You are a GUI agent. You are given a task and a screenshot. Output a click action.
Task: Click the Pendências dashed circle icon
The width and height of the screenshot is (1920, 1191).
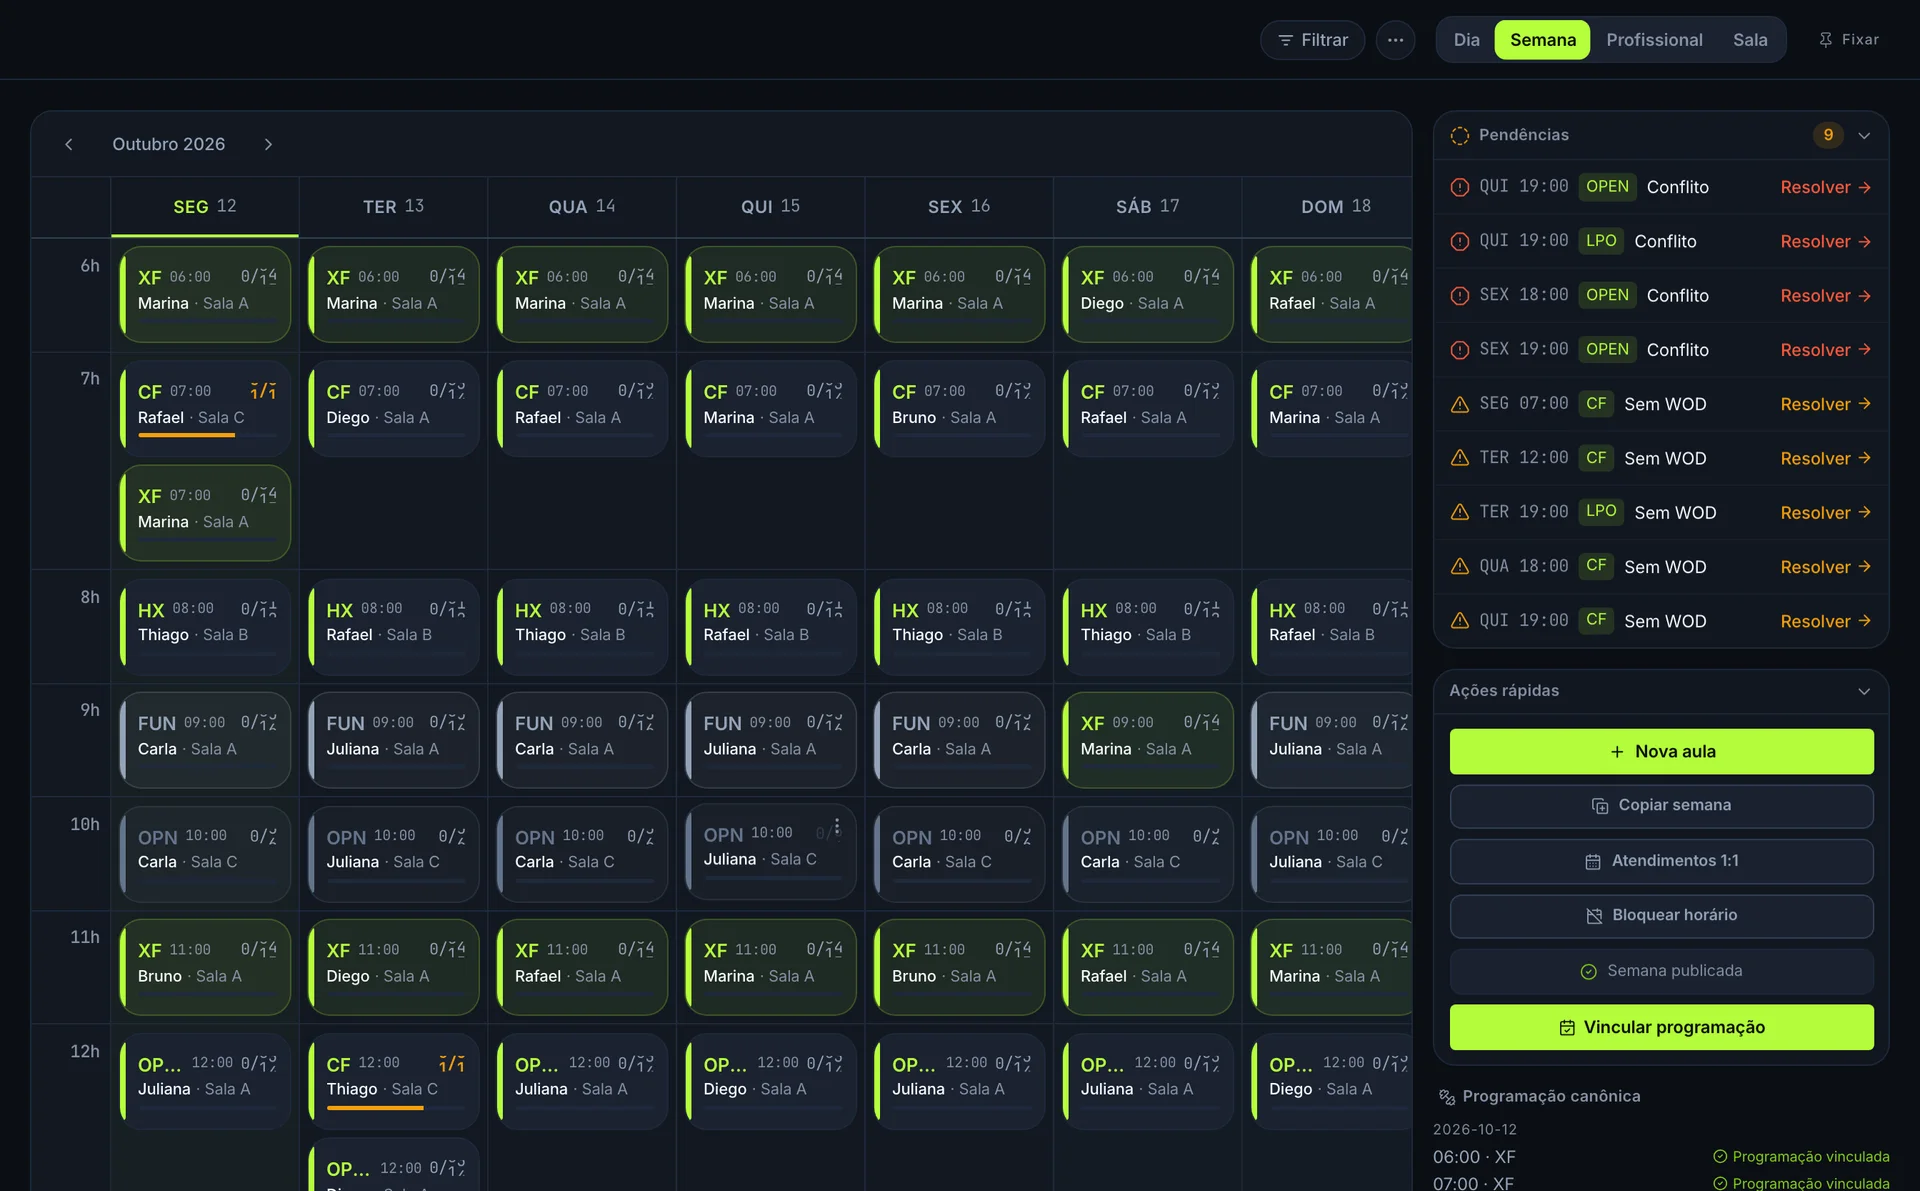[1460, 135]
